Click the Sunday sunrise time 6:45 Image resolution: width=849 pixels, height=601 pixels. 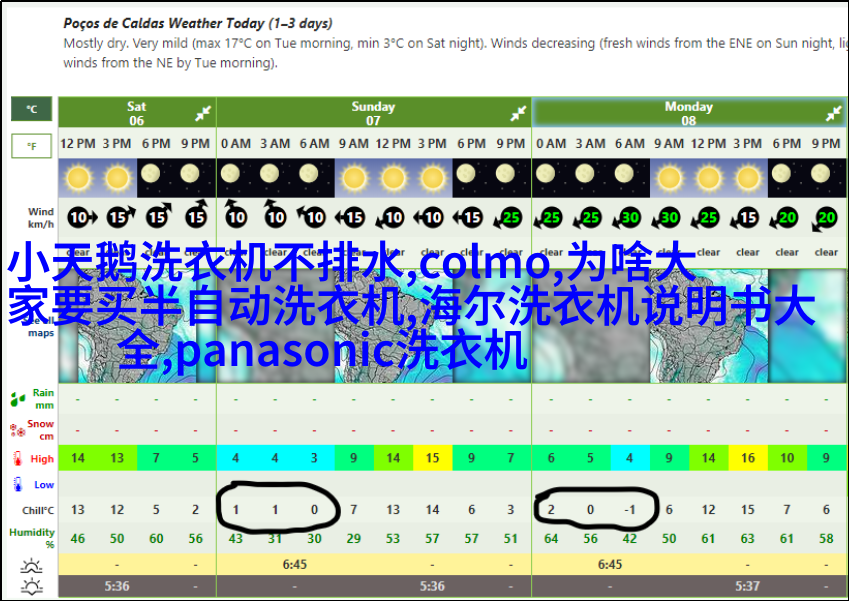[x=295, y=565]
